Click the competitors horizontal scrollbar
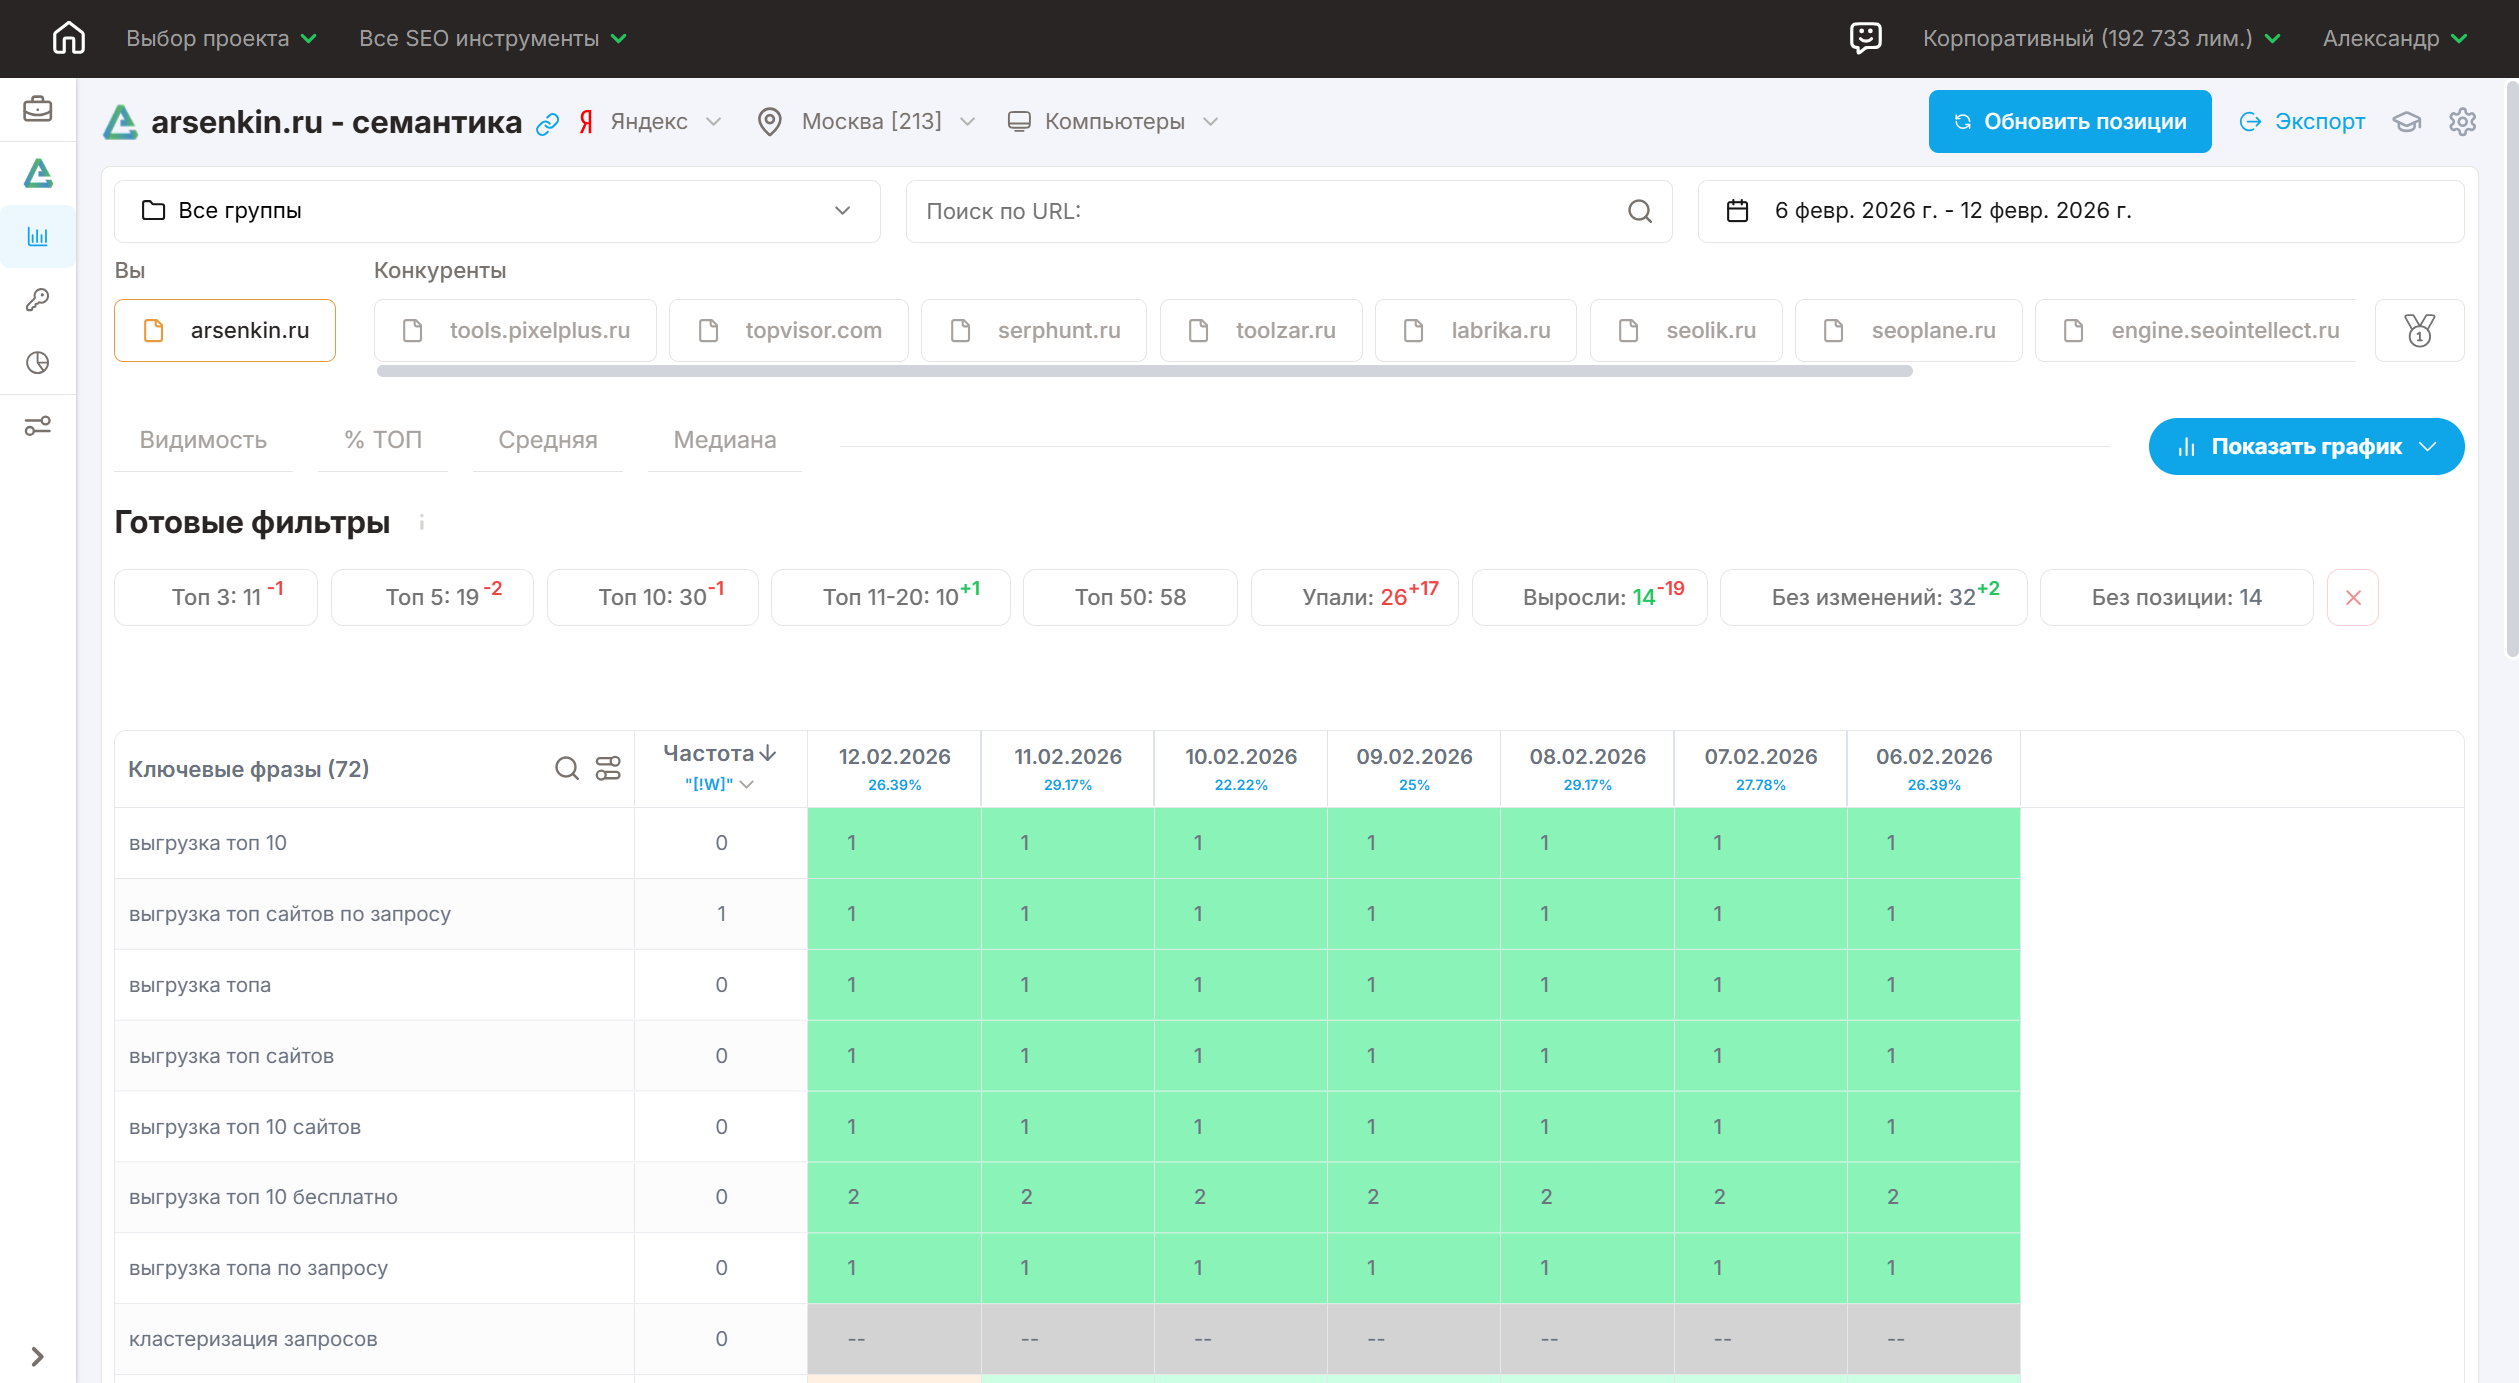 click(x=1144, y=371)
